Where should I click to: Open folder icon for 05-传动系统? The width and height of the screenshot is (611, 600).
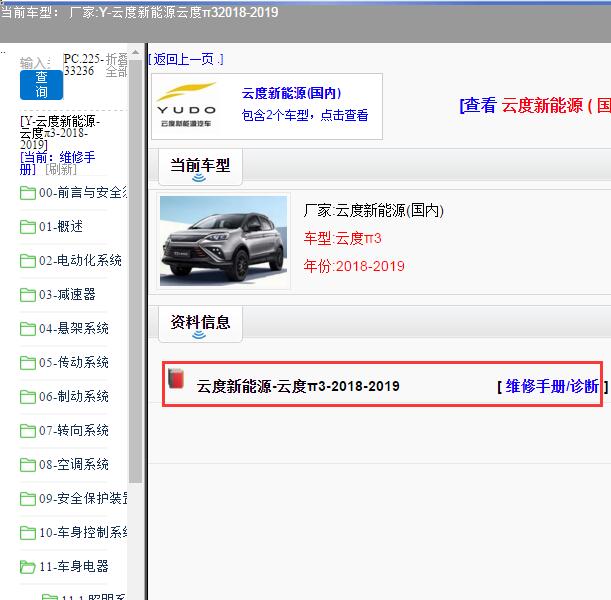[28, 363]
